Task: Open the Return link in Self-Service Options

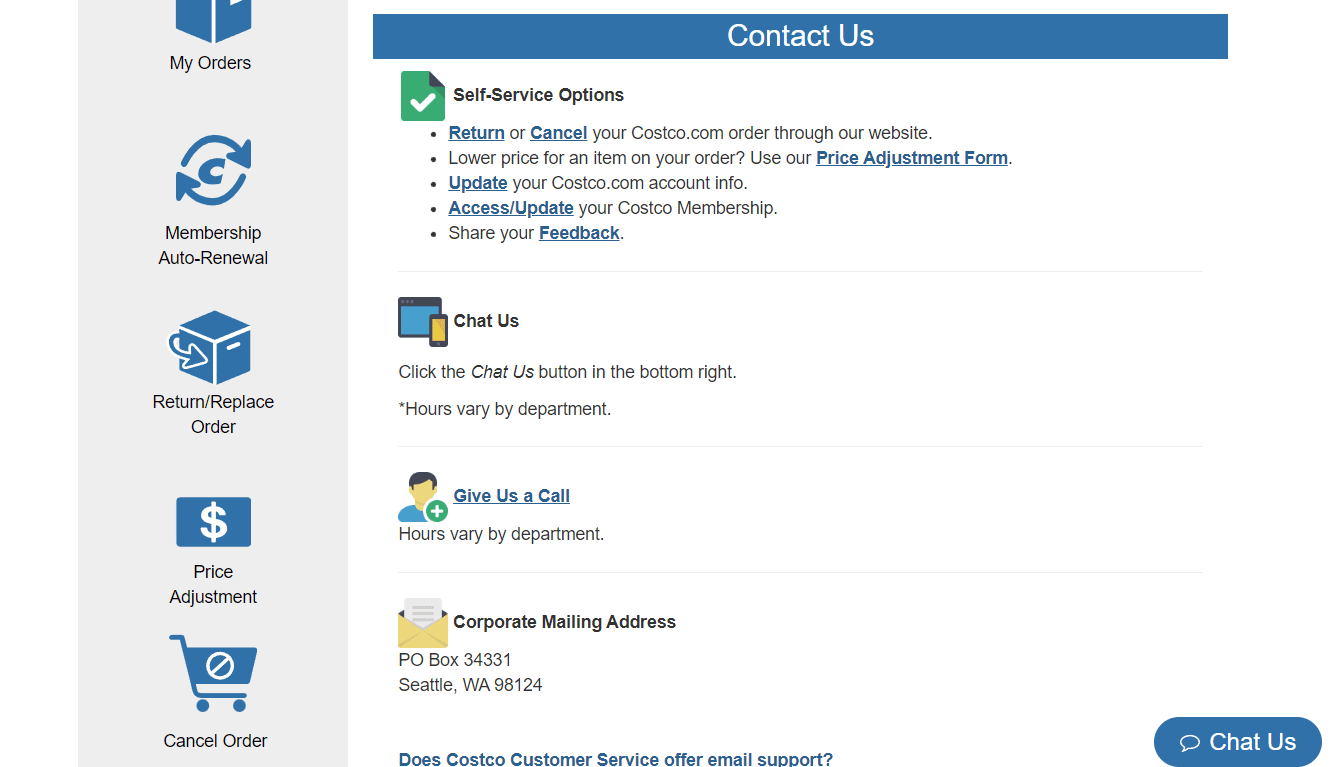Action: click(x=476, y=133)
